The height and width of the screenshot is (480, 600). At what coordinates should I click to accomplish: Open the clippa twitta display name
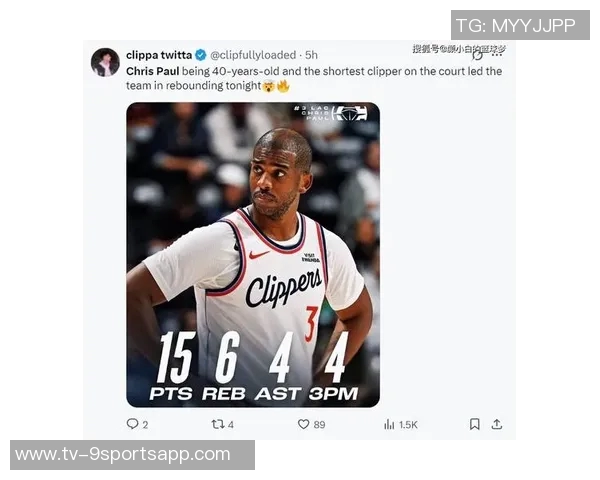(159, 55)
